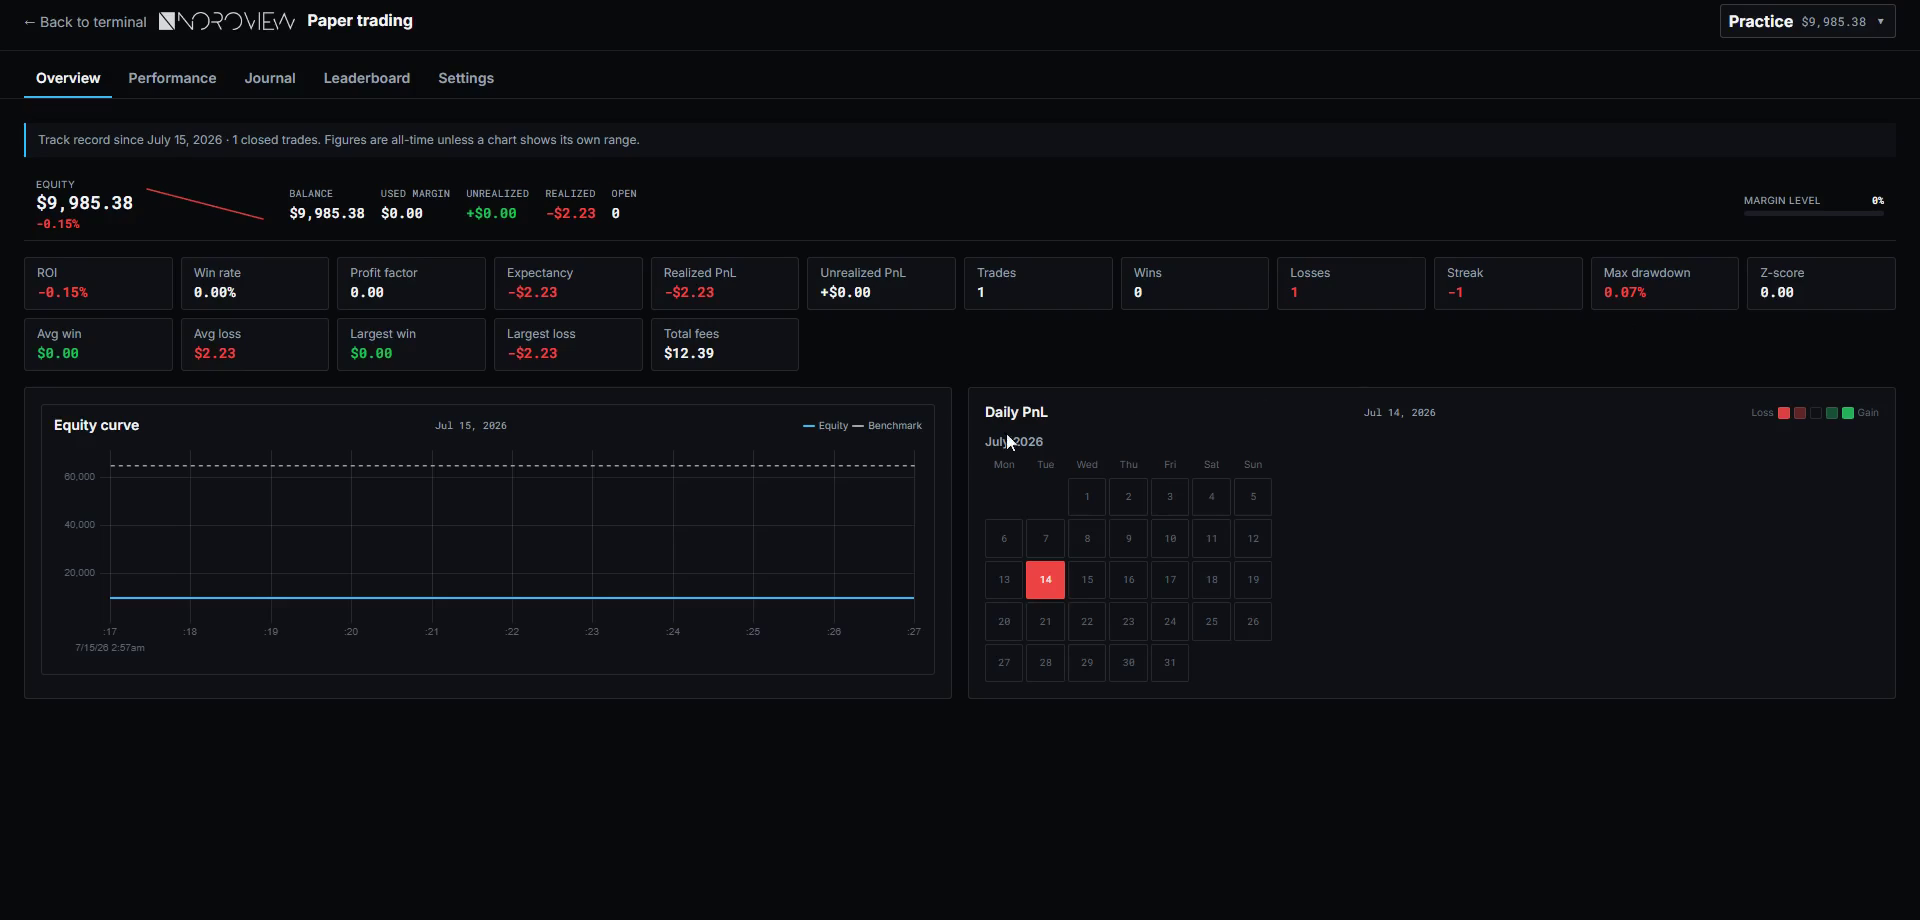1920x920 pixels.
Task: Click the Largest loss card
Action: (568, 344)
